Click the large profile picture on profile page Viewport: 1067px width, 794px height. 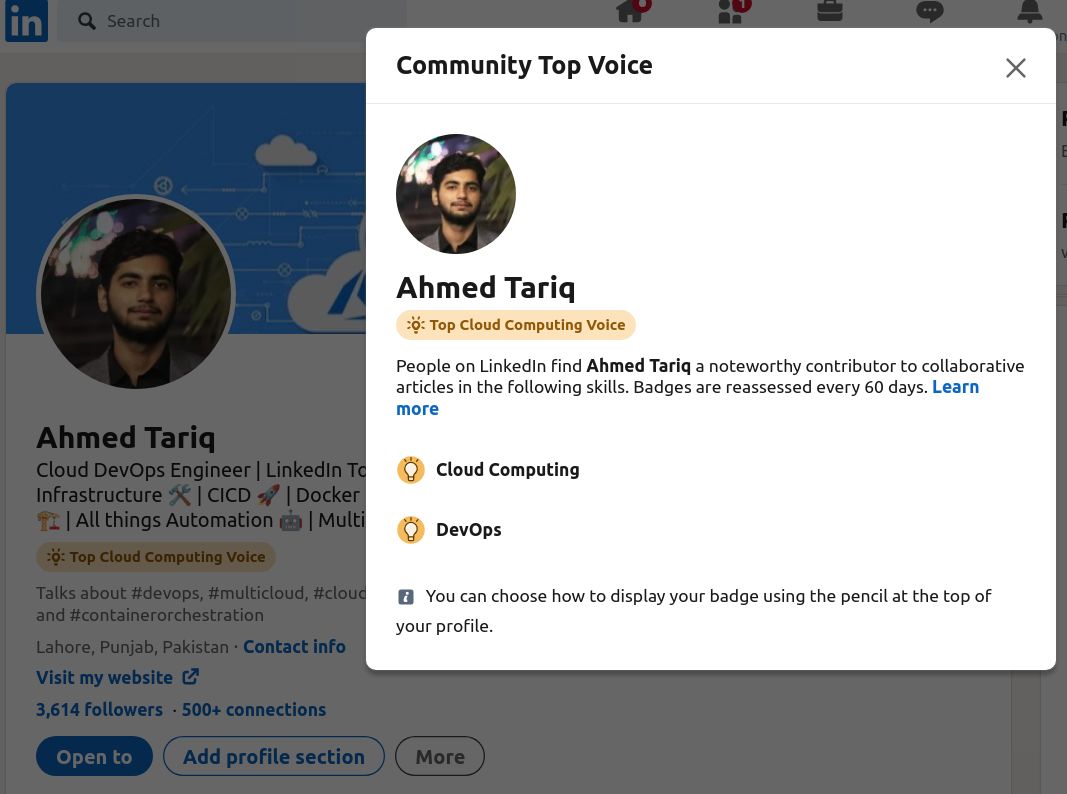tap(136, 293)
